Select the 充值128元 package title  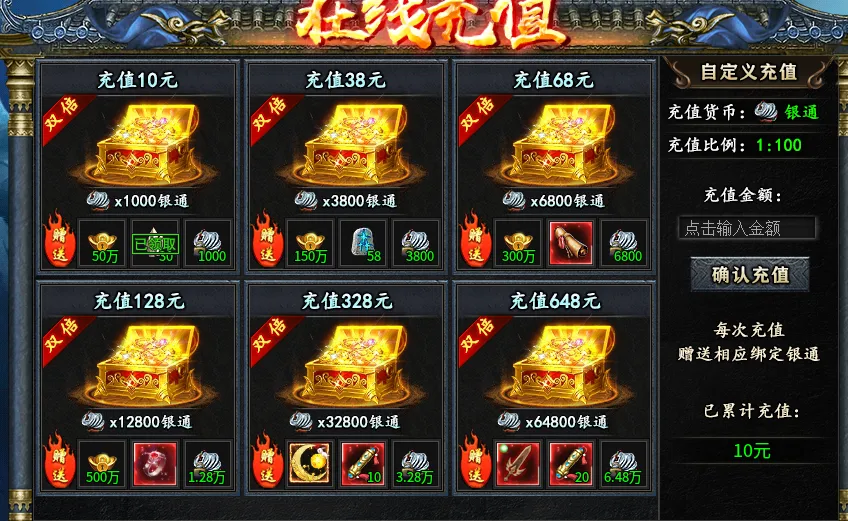(x=139, y=301)
